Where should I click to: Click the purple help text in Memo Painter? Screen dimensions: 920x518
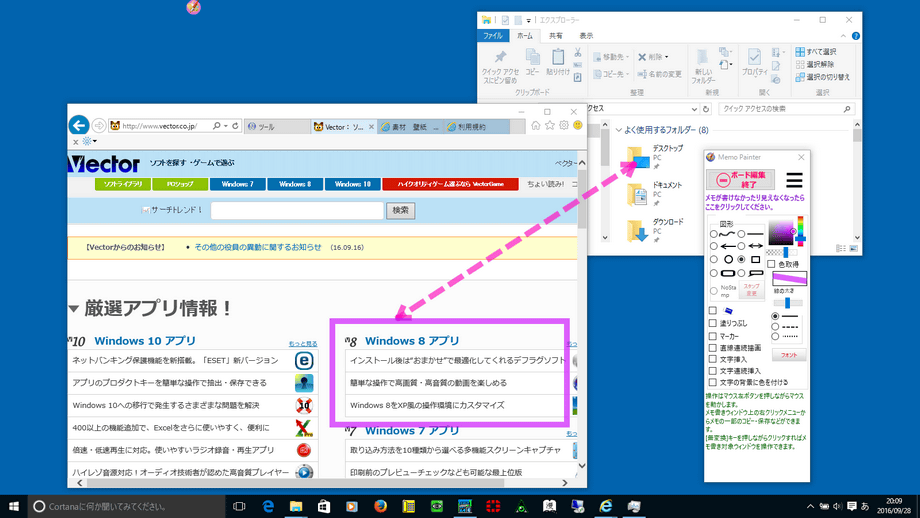[755, 202]
